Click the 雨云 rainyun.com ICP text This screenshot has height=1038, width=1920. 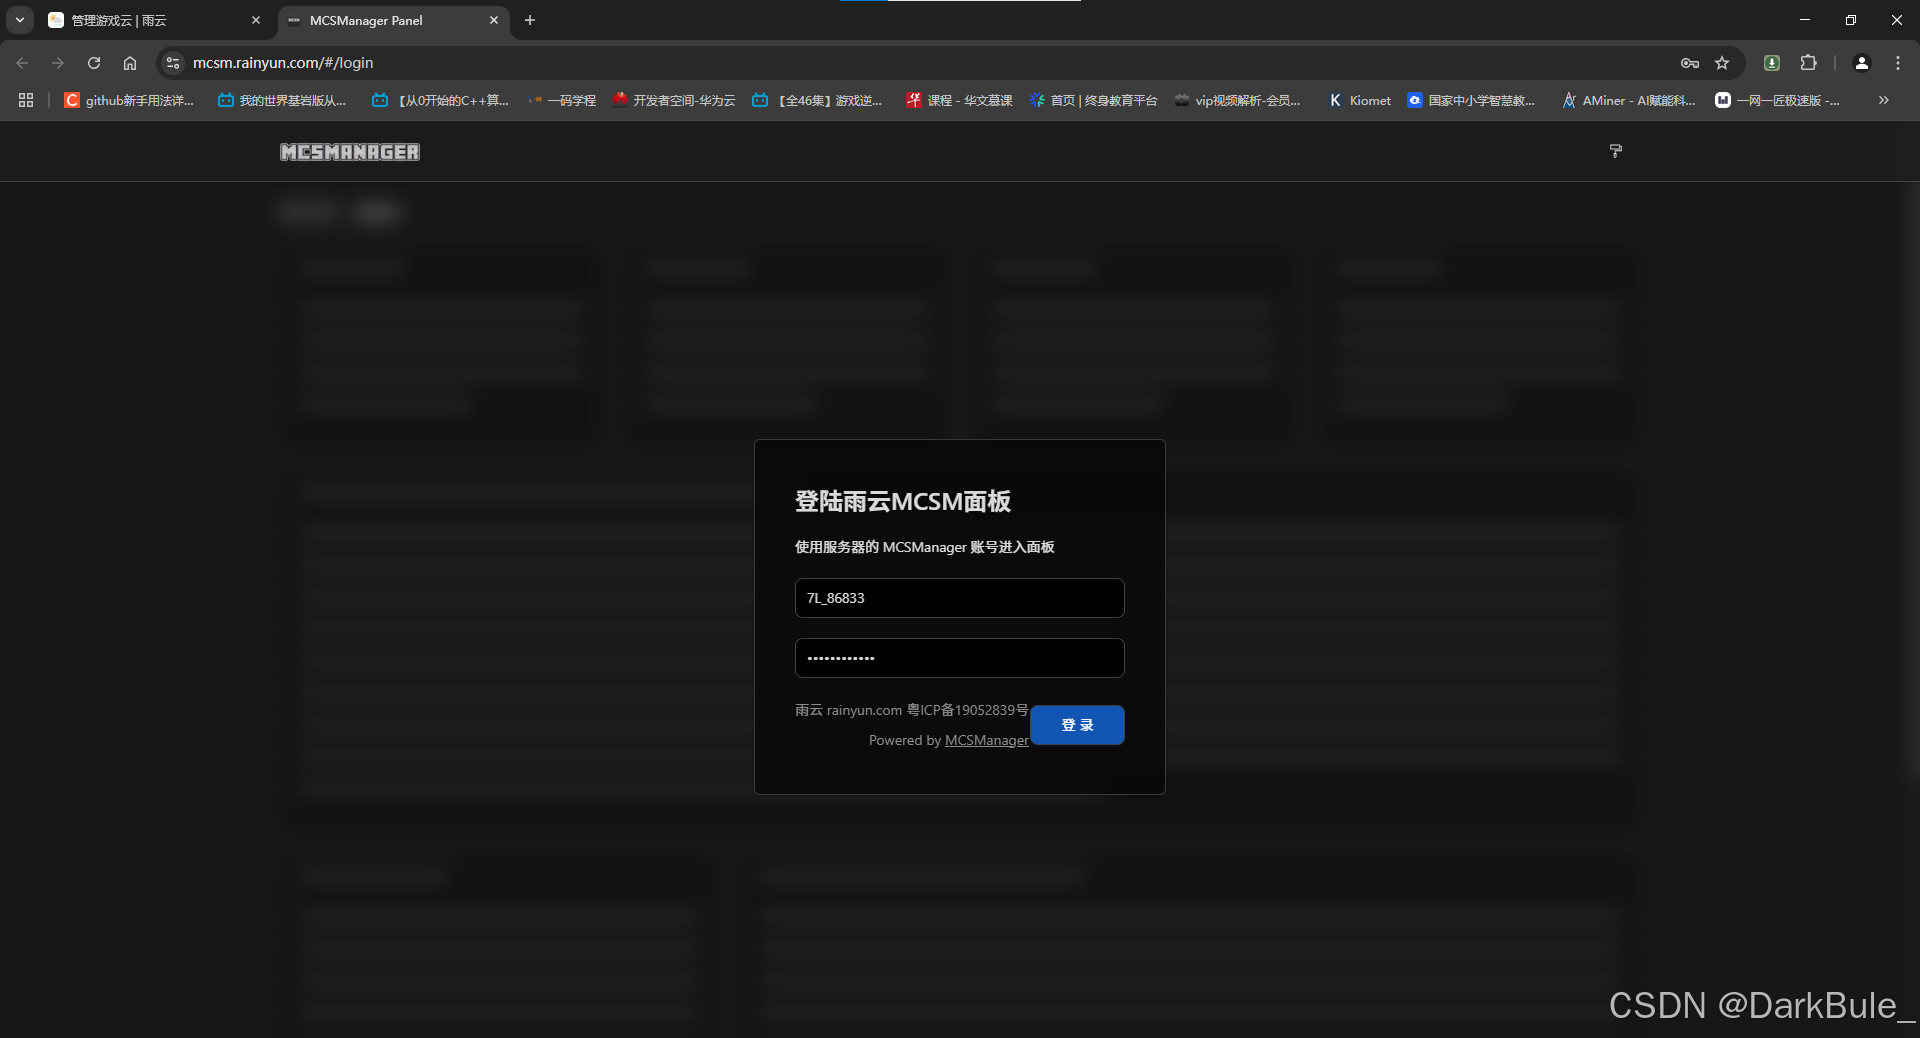[911, 710]
